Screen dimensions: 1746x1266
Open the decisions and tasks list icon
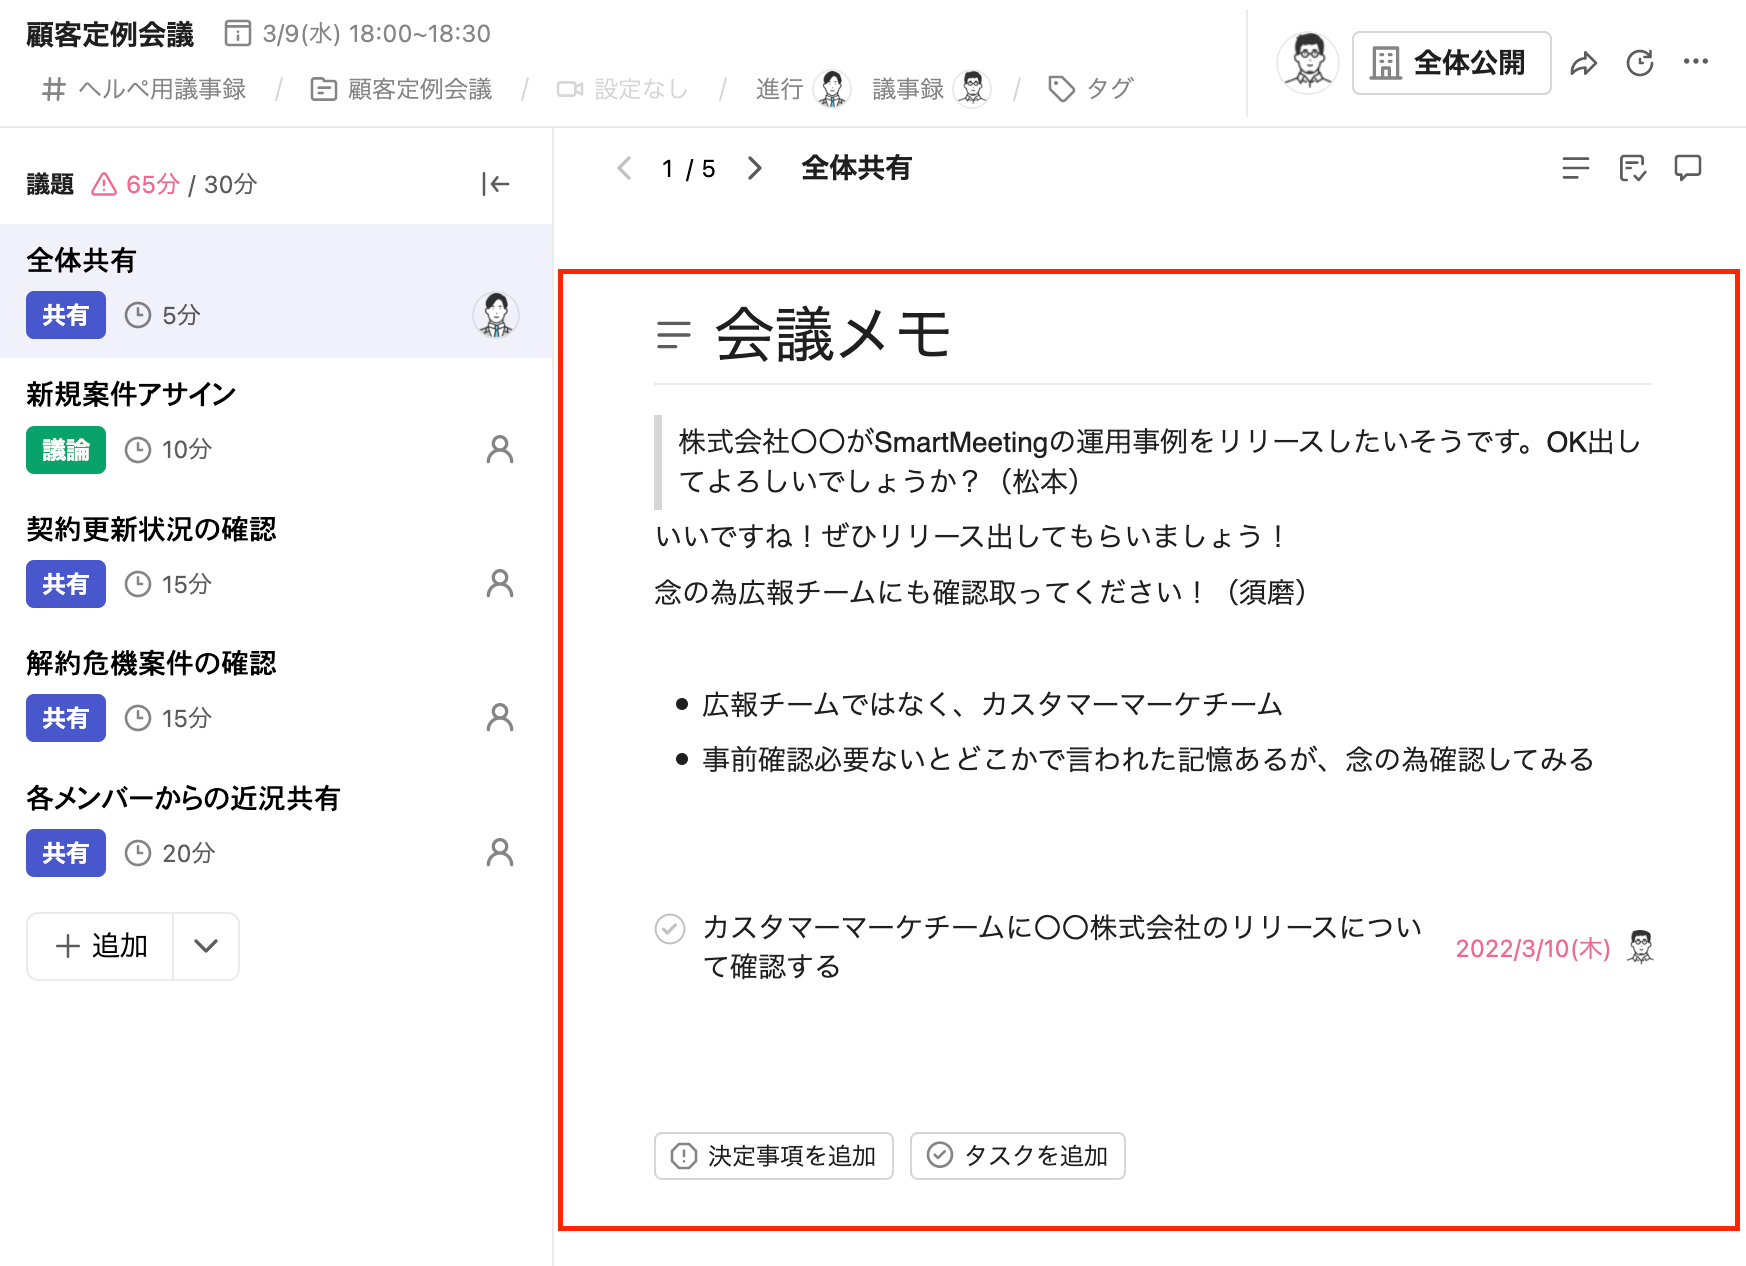pyautogui.click(x=1632, y=168)
